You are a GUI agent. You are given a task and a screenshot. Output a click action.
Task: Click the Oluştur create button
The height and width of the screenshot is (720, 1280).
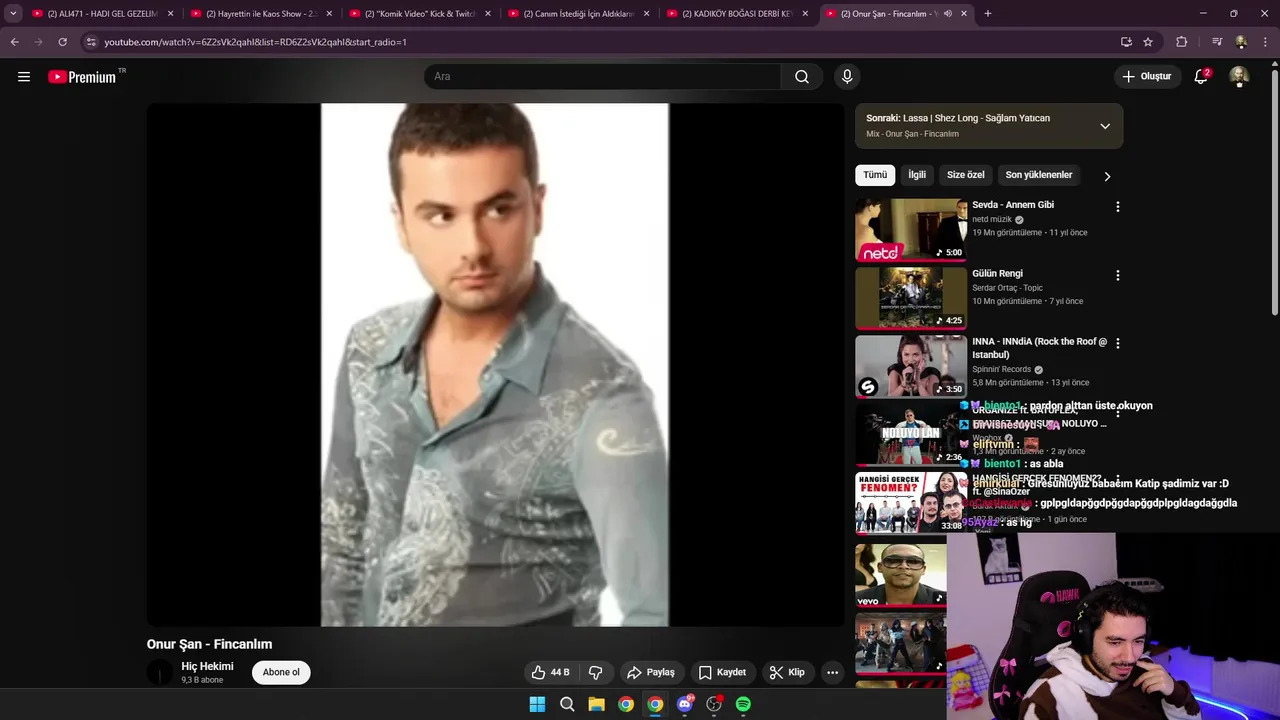click(x=1146, y=77)
